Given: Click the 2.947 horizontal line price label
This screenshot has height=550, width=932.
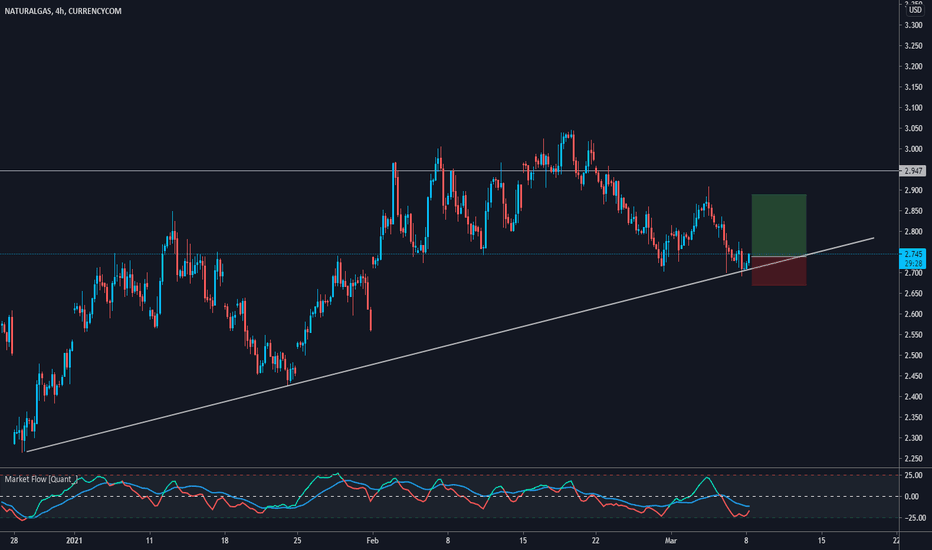Looking at the screenshot, I should pos(913,171).
